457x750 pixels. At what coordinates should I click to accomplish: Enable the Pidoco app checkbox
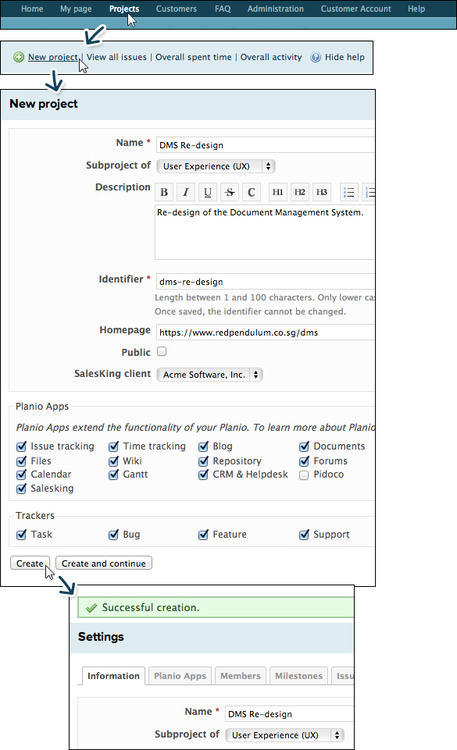(304, 475)
